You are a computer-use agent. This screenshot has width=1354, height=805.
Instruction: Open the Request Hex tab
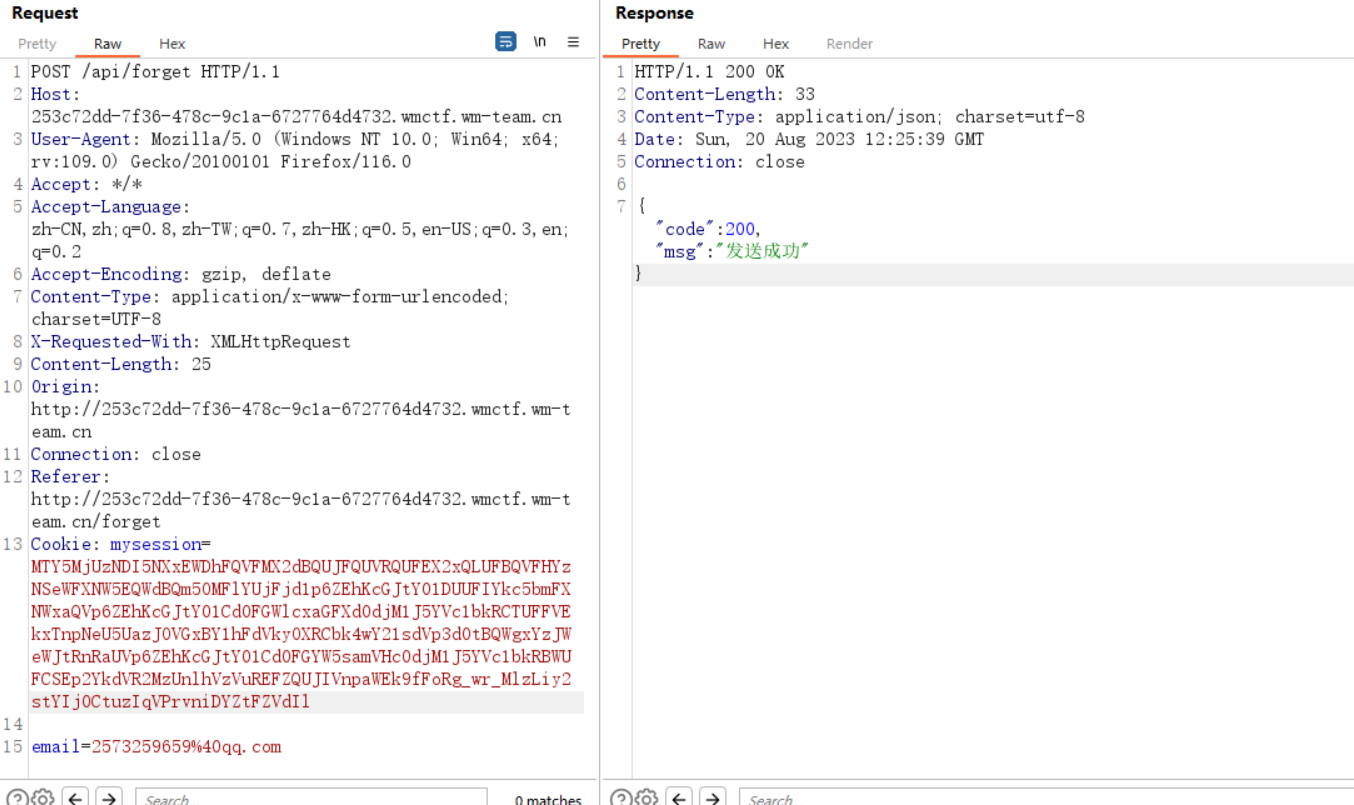(x=172, y=44)
